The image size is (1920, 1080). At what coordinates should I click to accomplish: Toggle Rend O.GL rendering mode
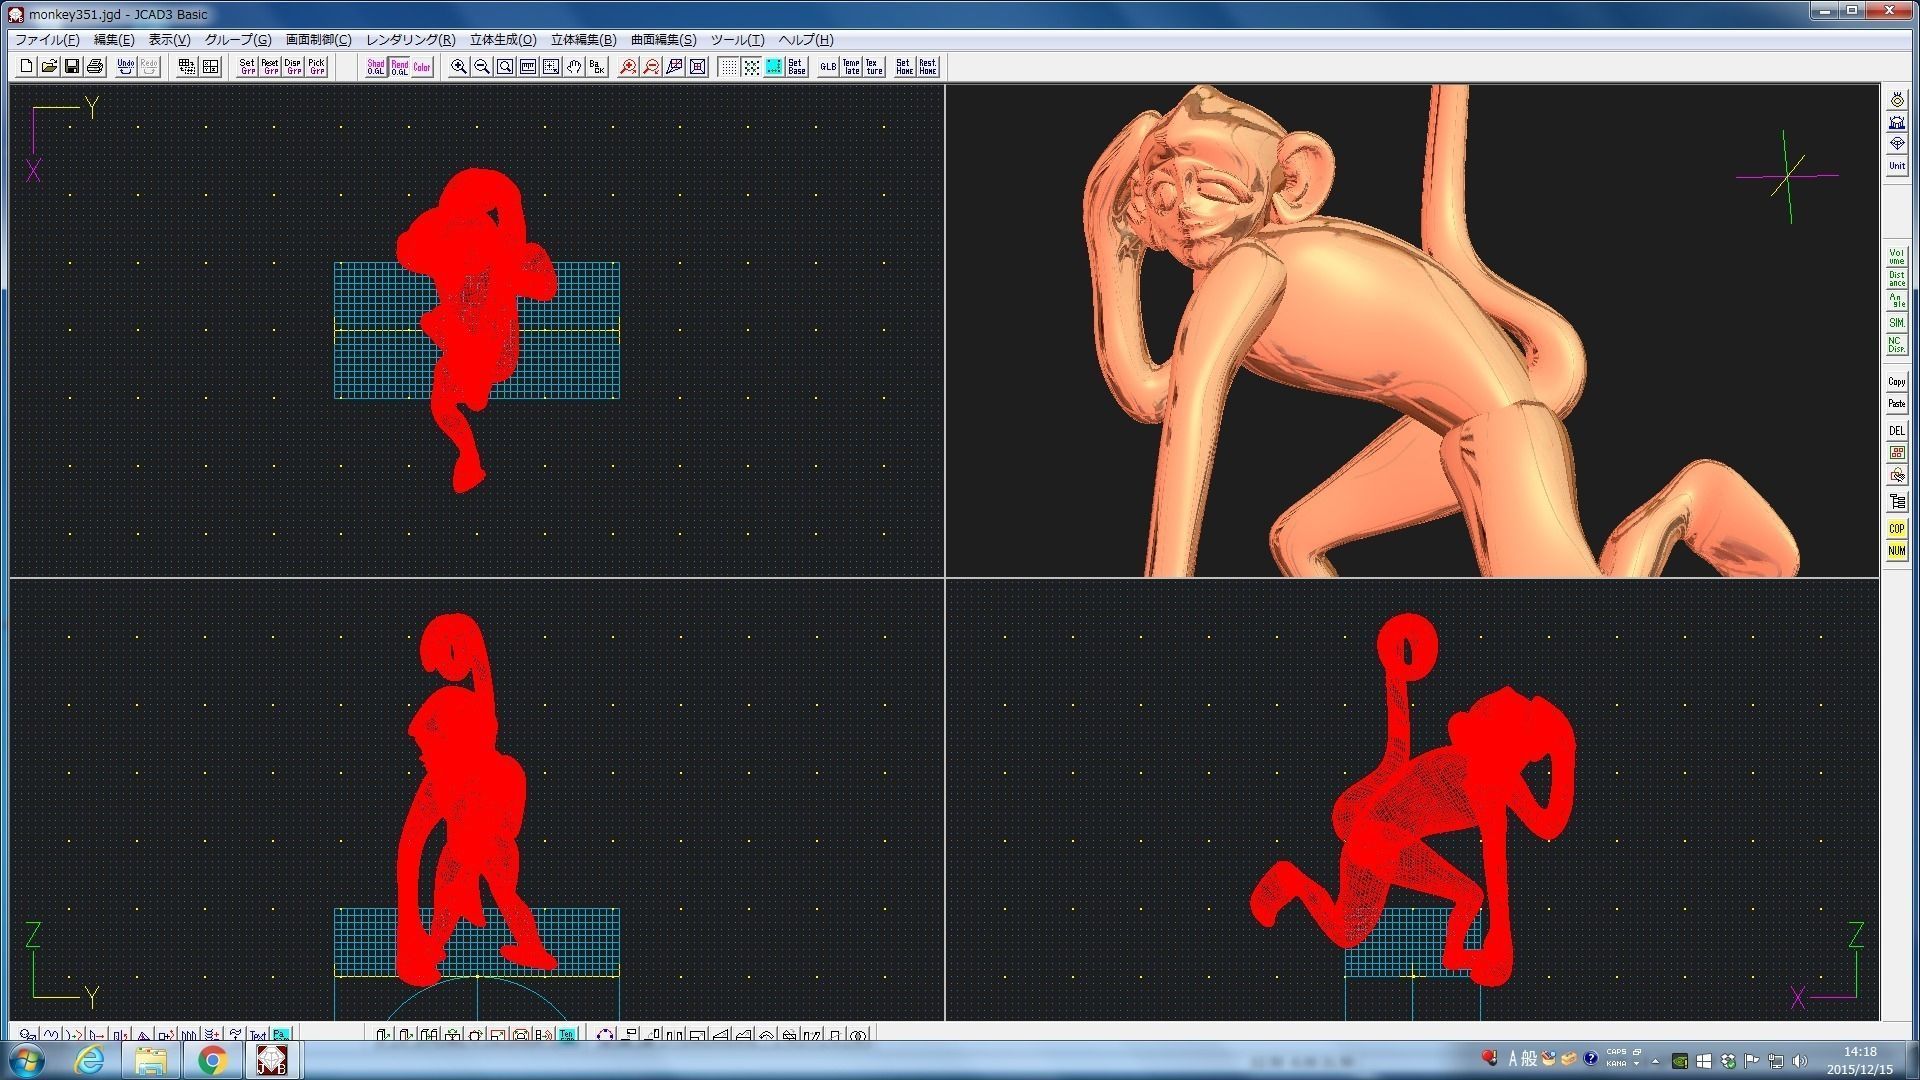pyautogui.click(x=399, y=67)
